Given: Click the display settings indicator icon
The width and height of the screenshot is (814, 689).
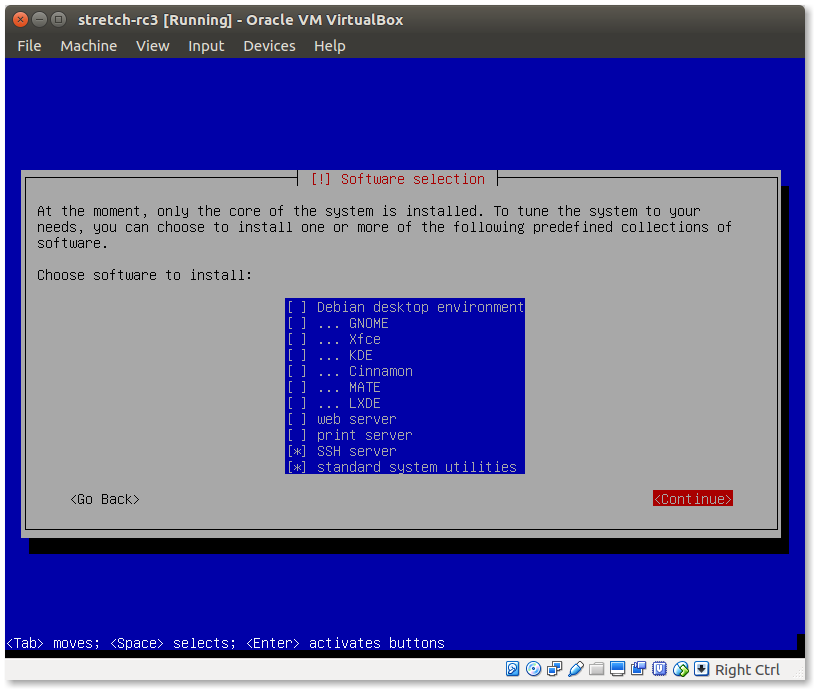Looking at the screenshot, I should [617, 669].
